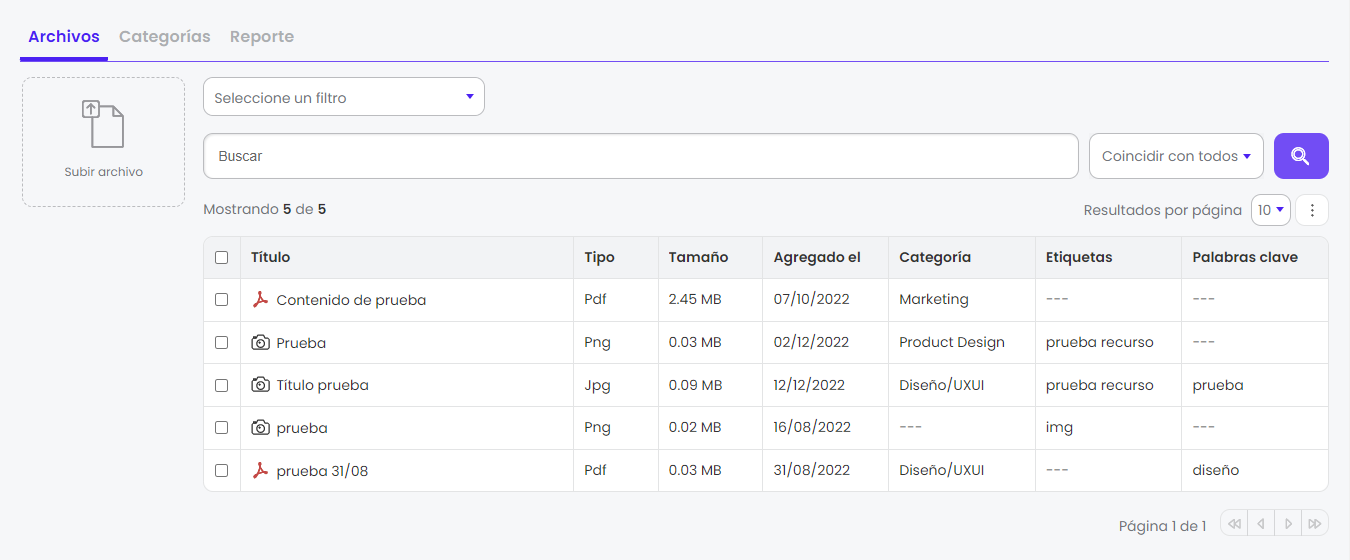Sort by Agregado el column header
This screenshot has height=560, width=1350.
click(x=817, y=257)
